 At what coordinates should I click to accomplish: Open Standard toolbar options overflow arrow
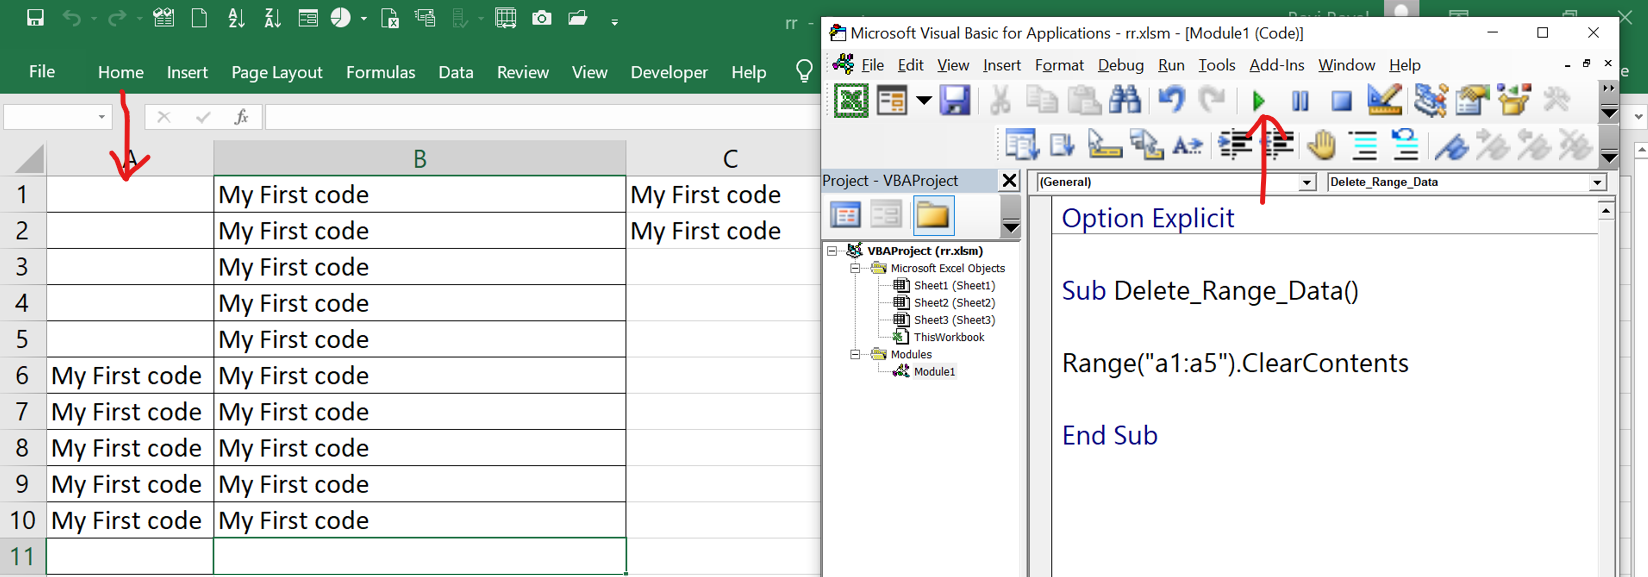pyautogui.click(x=1609, y=100)
